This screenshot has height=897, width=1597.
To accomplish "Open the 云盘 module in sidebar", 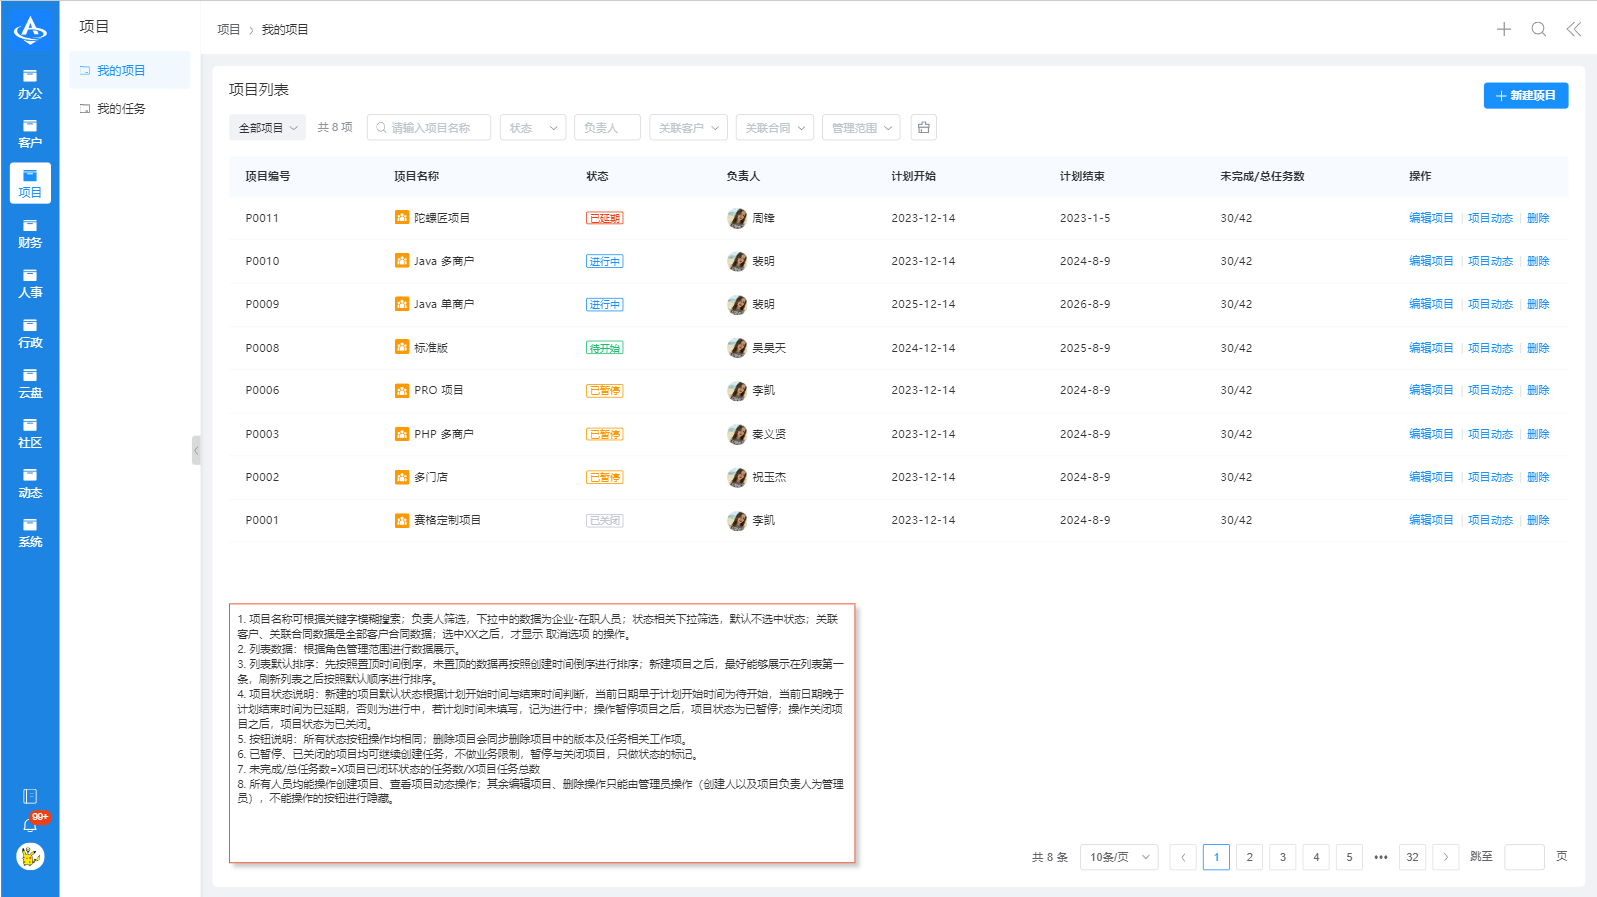I will point(30,384).
